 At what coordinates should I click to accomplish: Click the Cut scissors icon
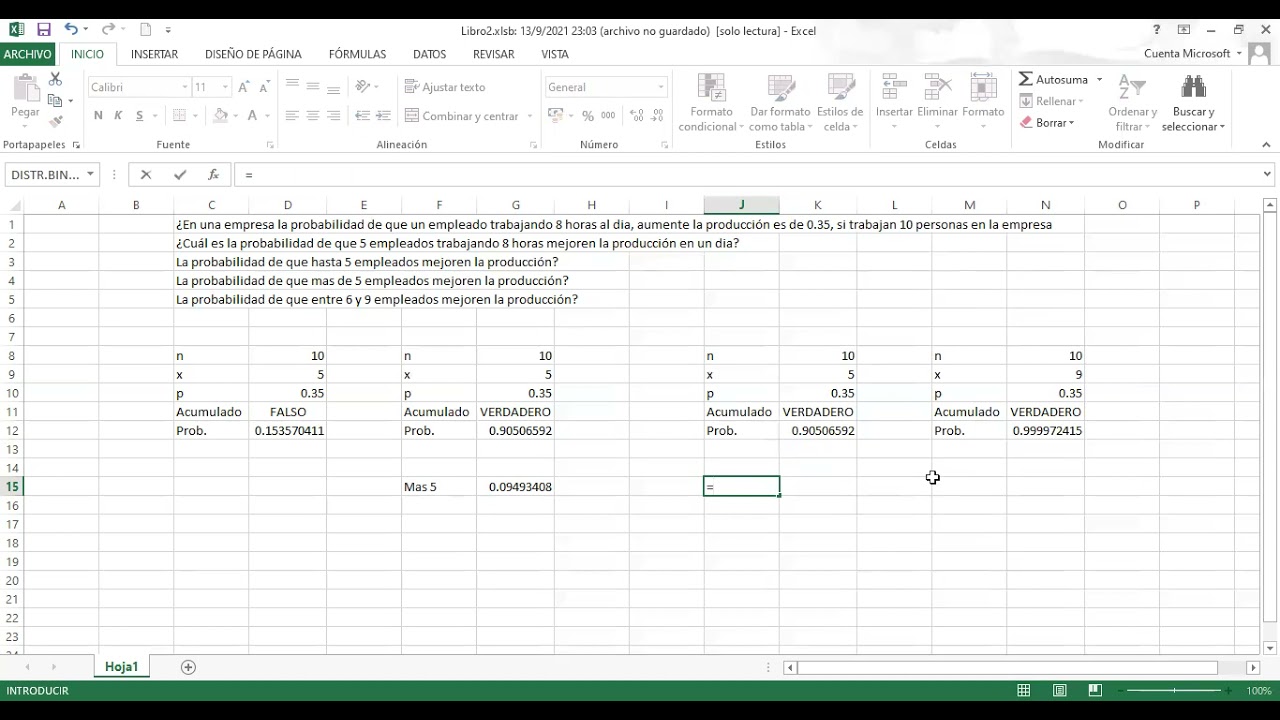pos(55,79)
